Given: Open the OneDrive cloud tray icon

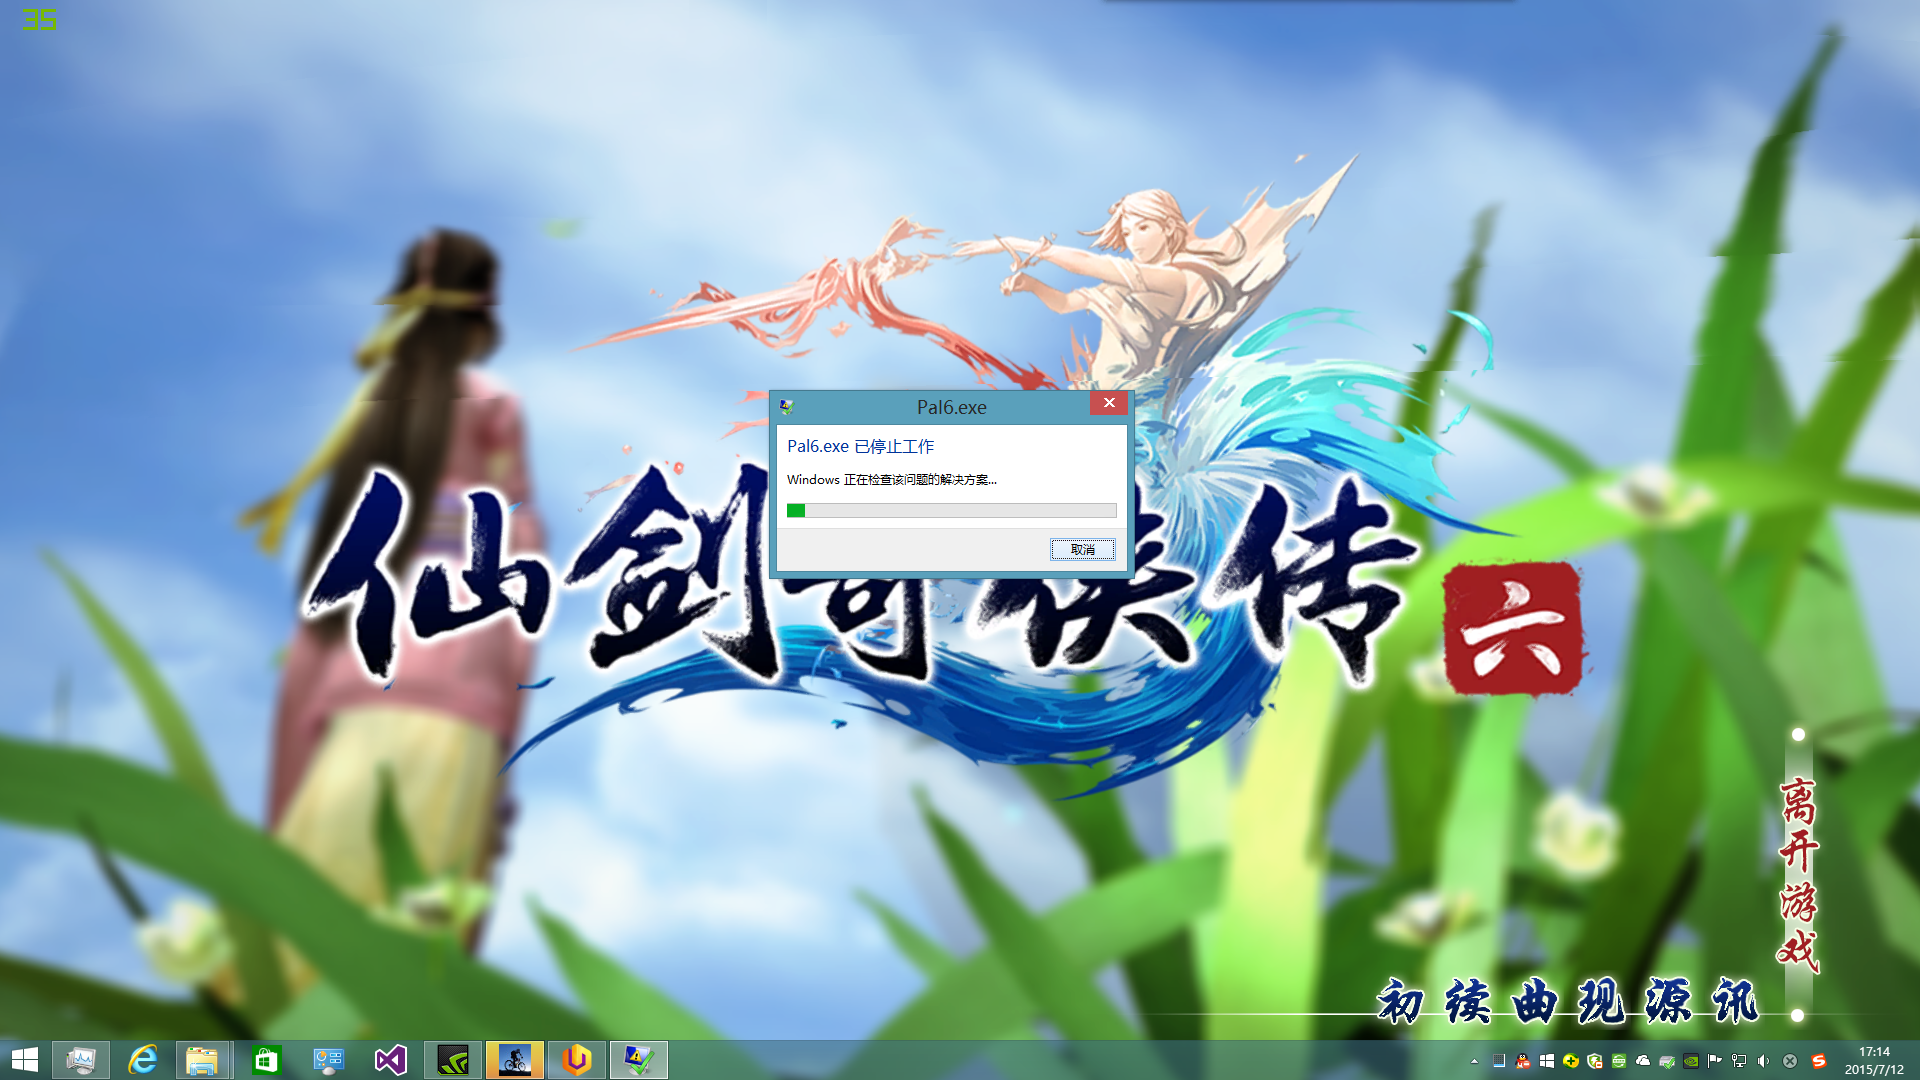Looking at the screenshot, I should 1643,1061.
